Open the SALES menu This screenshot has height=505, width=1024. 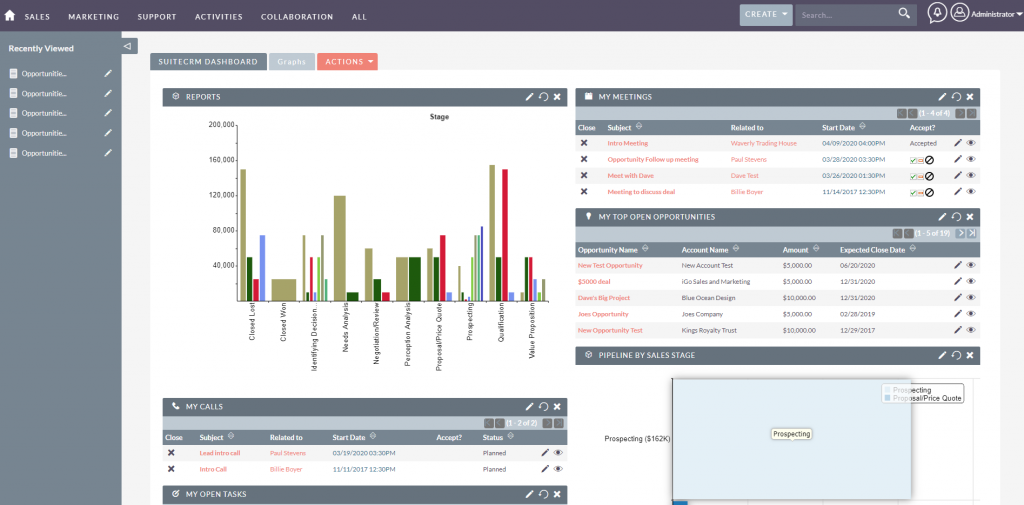37,16
